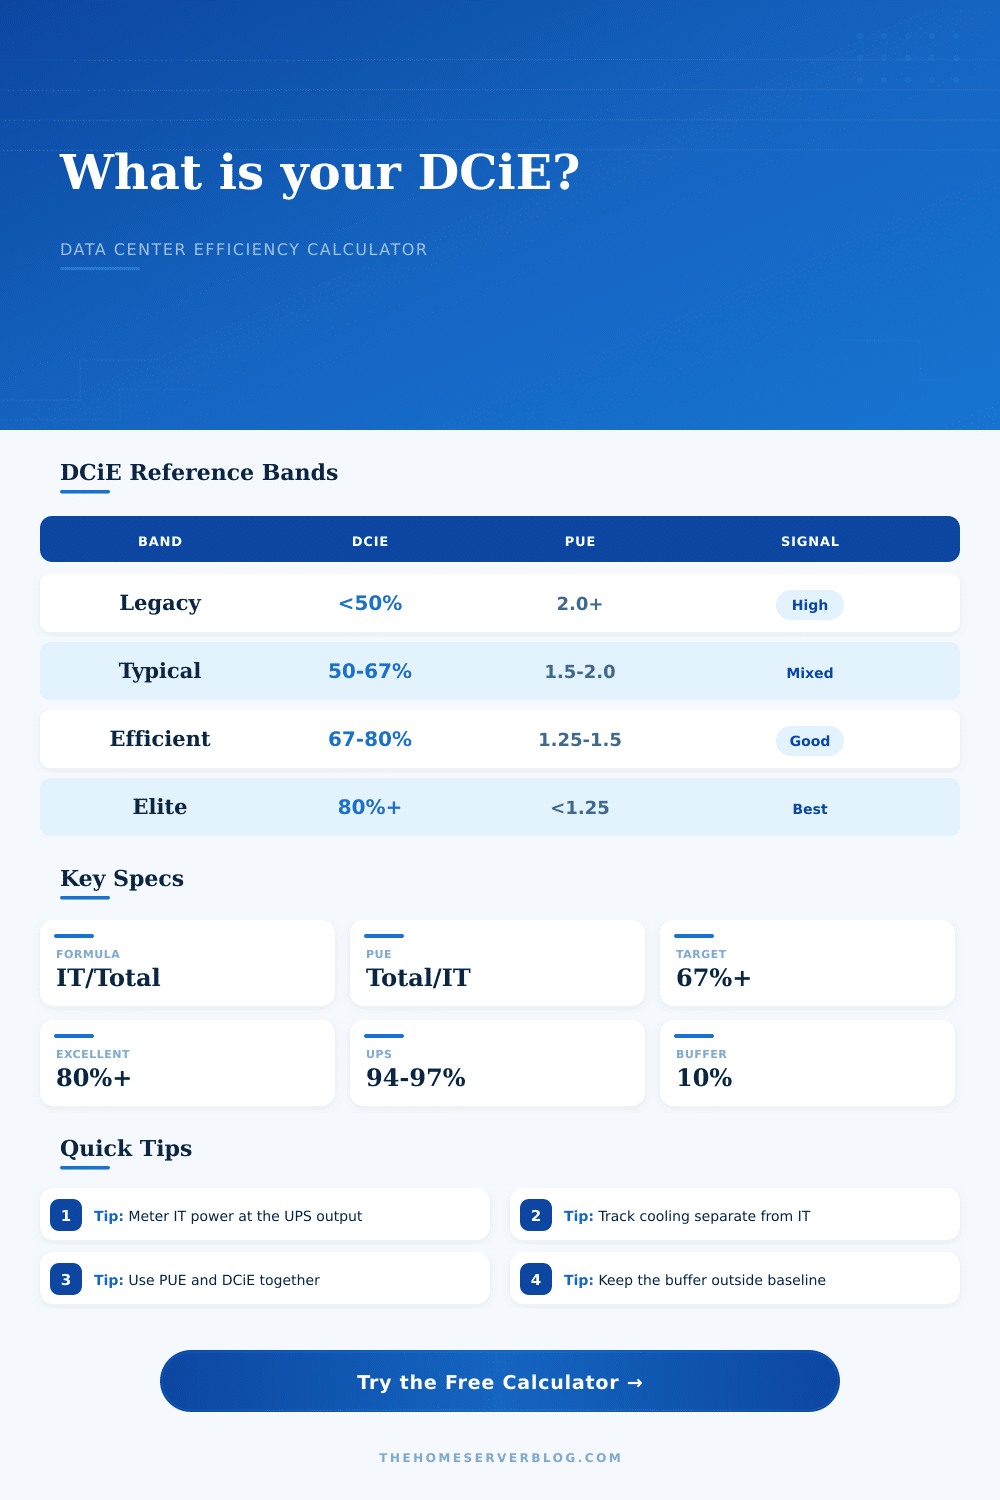Open the Formula IT/Total spec card

pos(187,963)
